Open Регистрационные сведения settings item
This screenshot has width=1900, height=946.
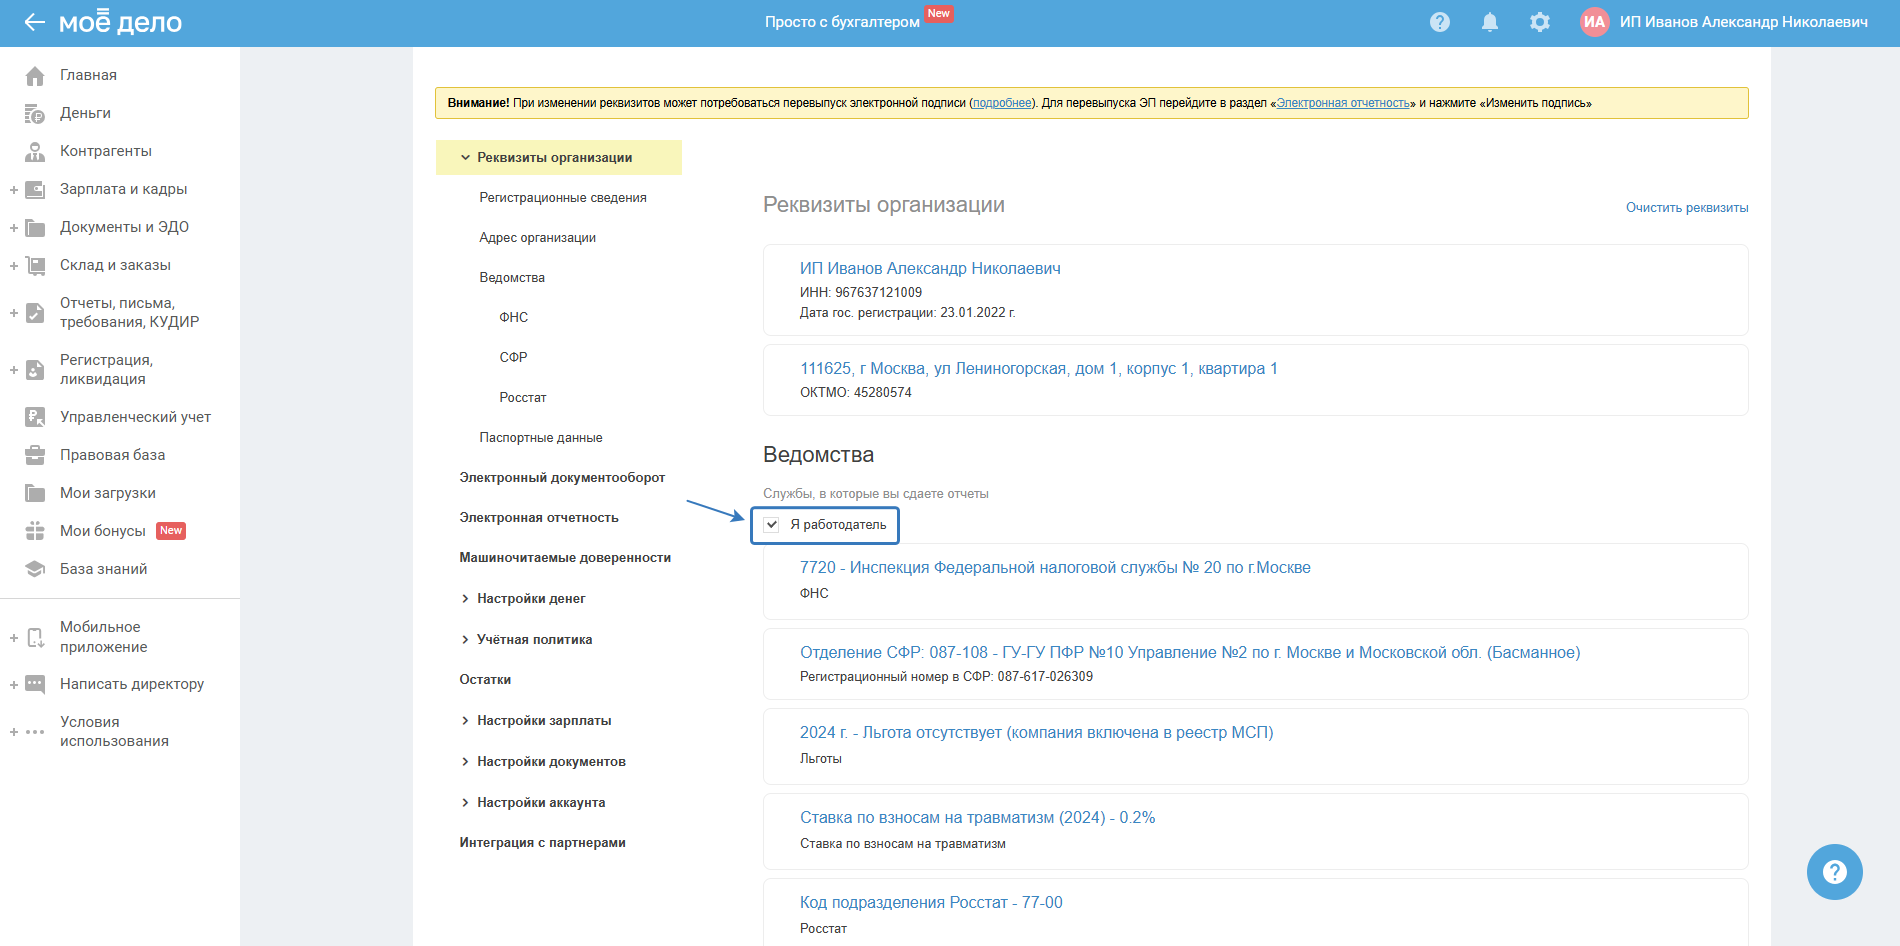pos(563,198)
